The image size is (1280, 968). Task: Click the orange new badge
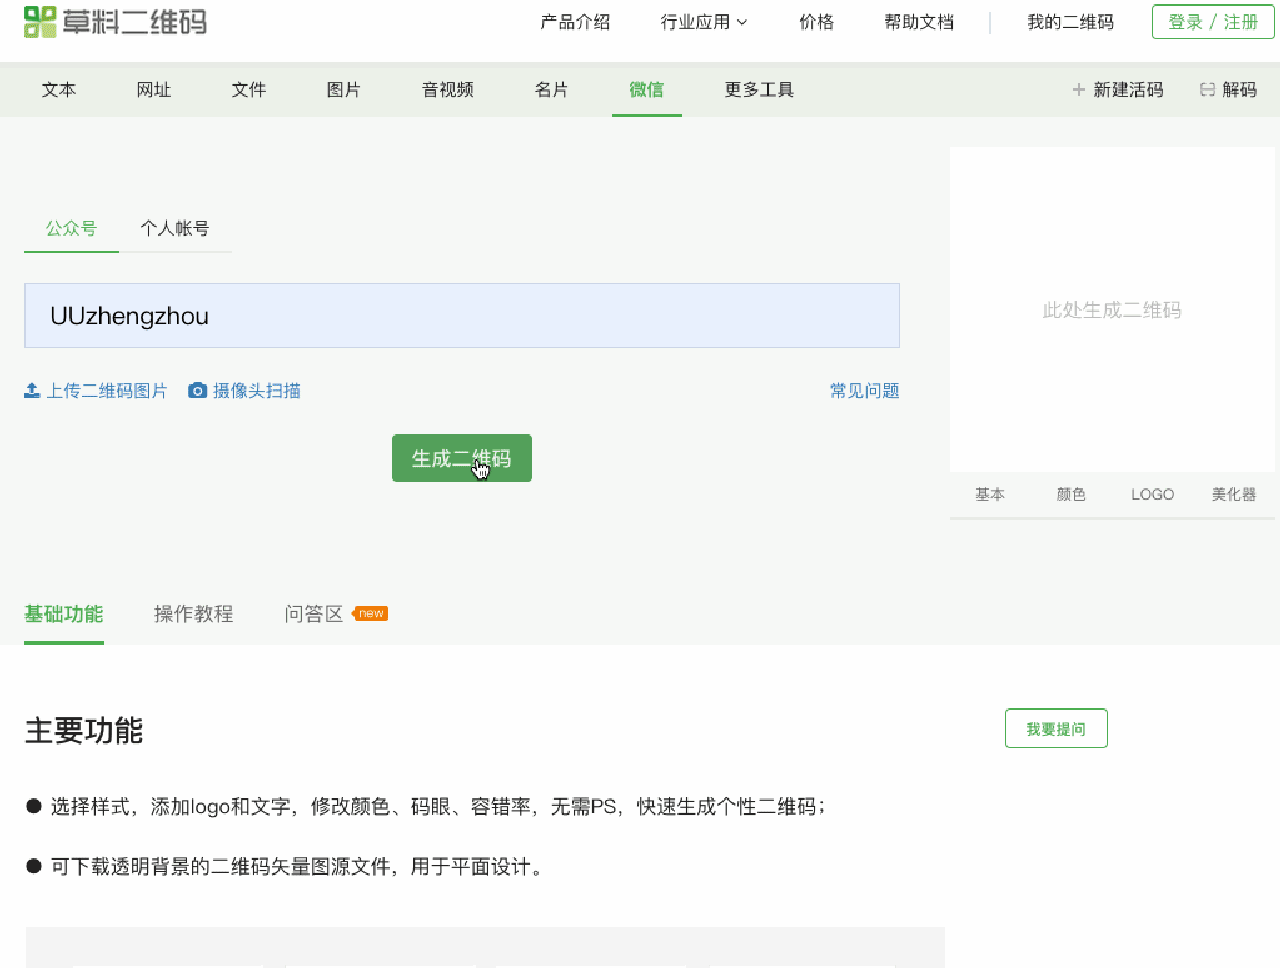371,614
